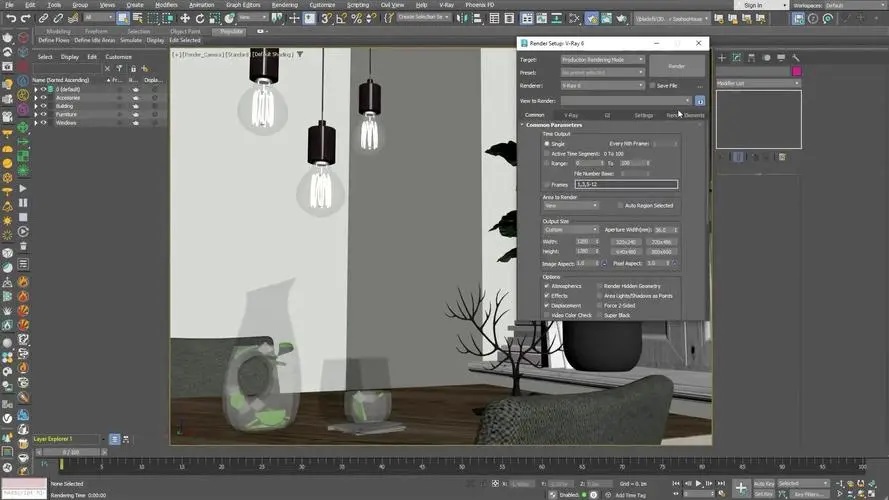The width and height of the screenshot is (889, 500).
Task: Select the Rotate transform tool
Action: click(199, 18)
